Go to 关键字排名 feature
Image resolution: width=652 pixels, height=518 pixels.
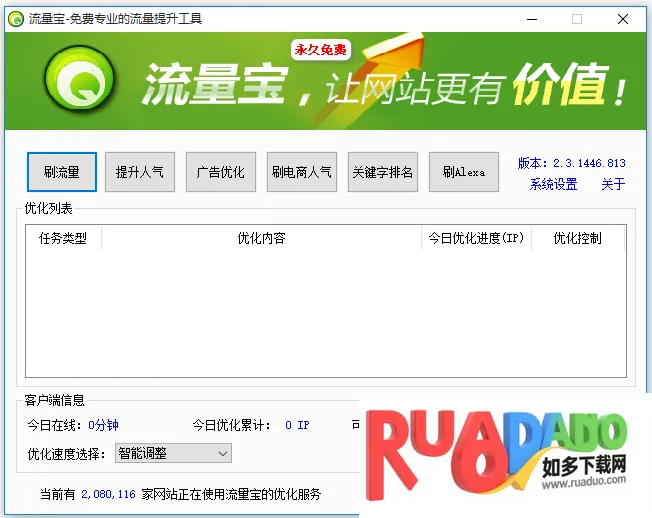point(382,172)
